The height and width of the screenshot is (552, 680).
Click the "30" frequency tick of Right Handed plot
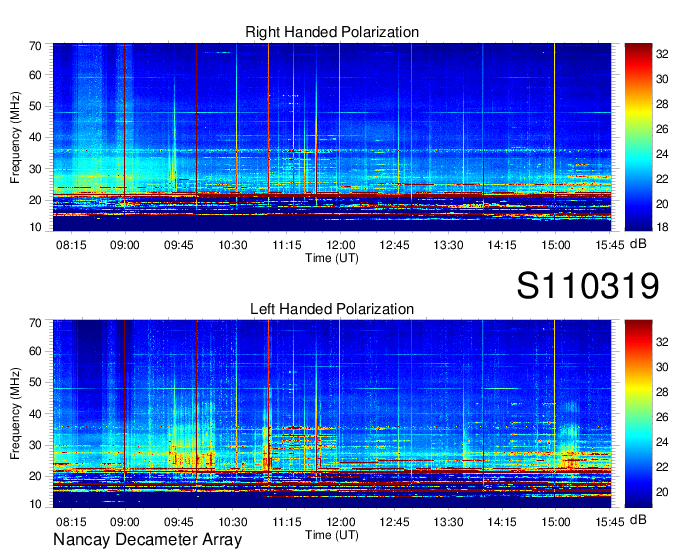tap(35, 169)
